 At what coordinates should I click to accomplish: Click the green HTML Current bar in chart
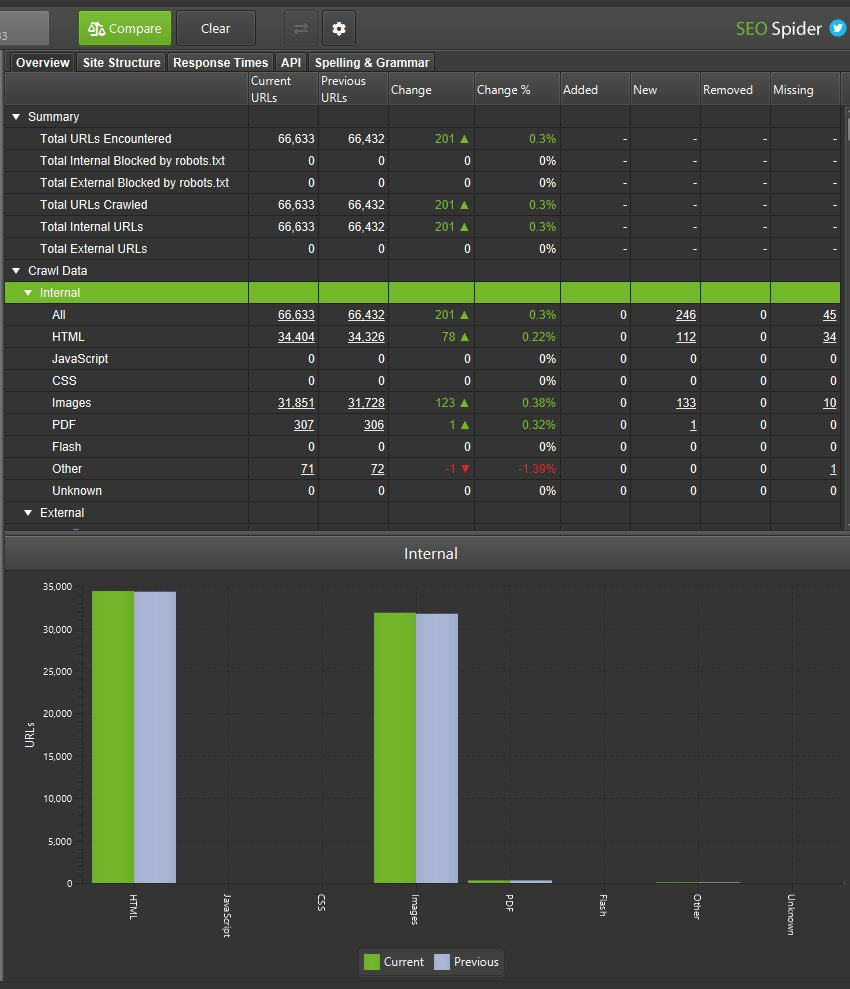click(x=113, y=737)
